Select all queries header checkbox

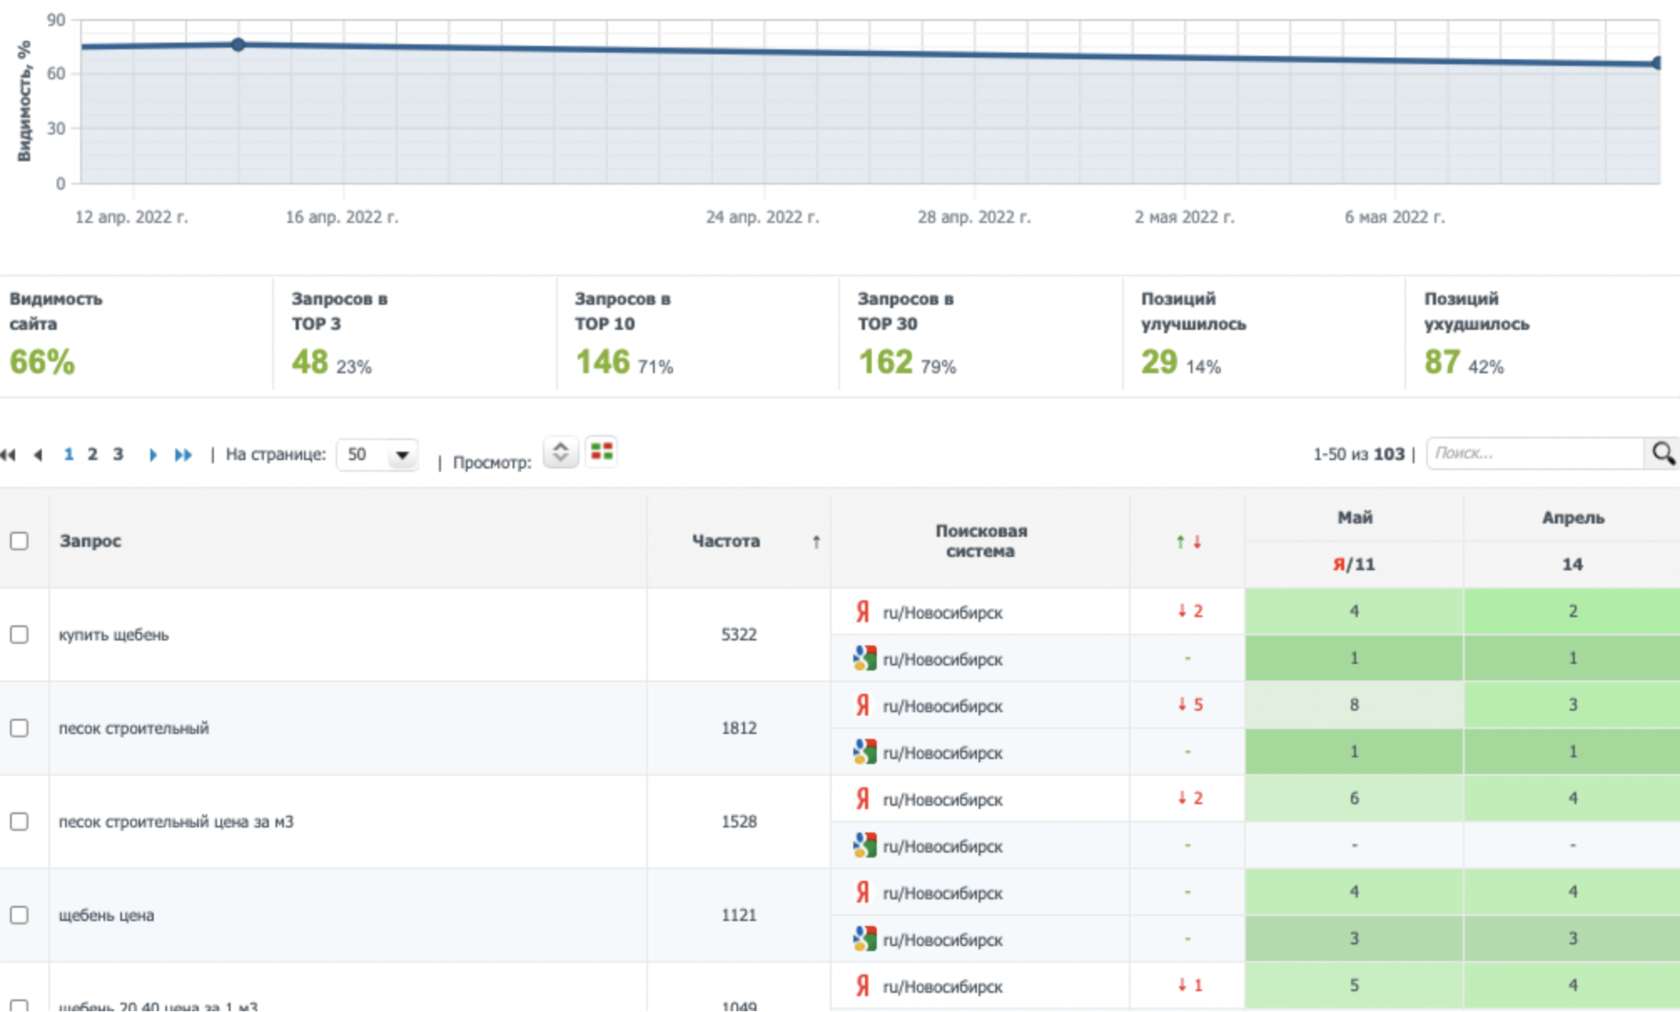click(19, 541)
